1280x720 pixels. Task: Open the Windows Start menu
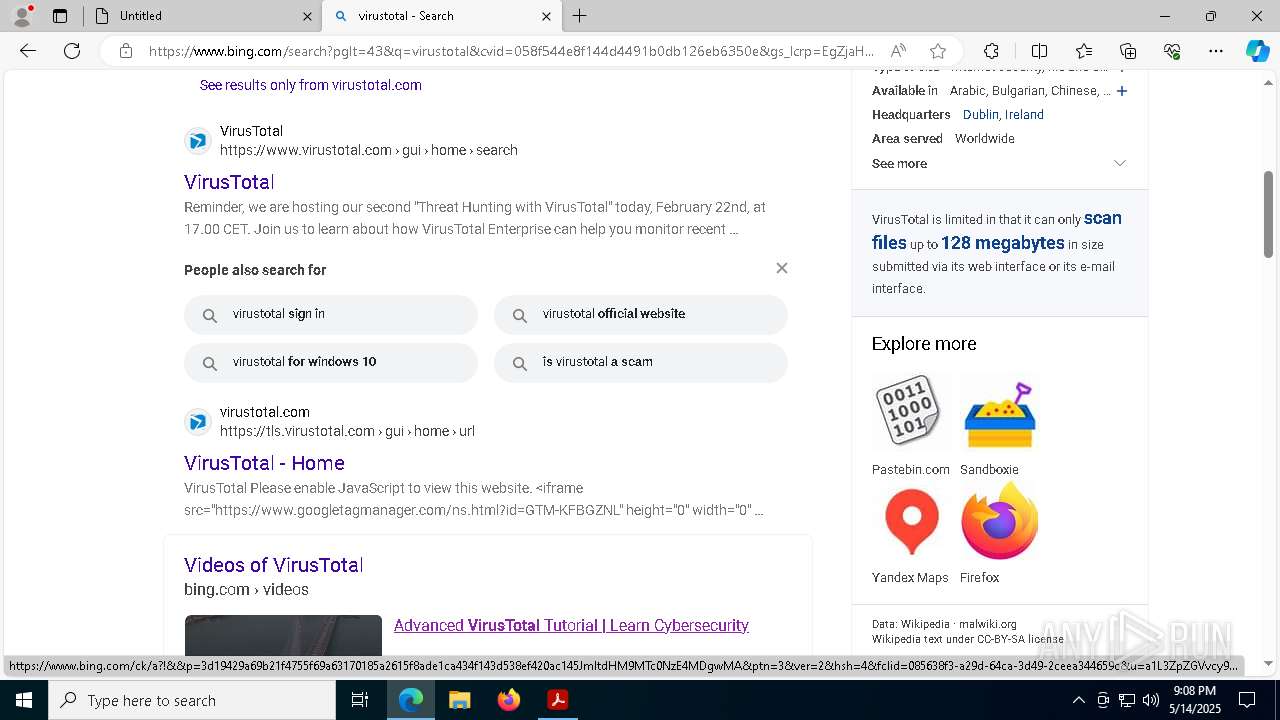(x=23, y=700)
